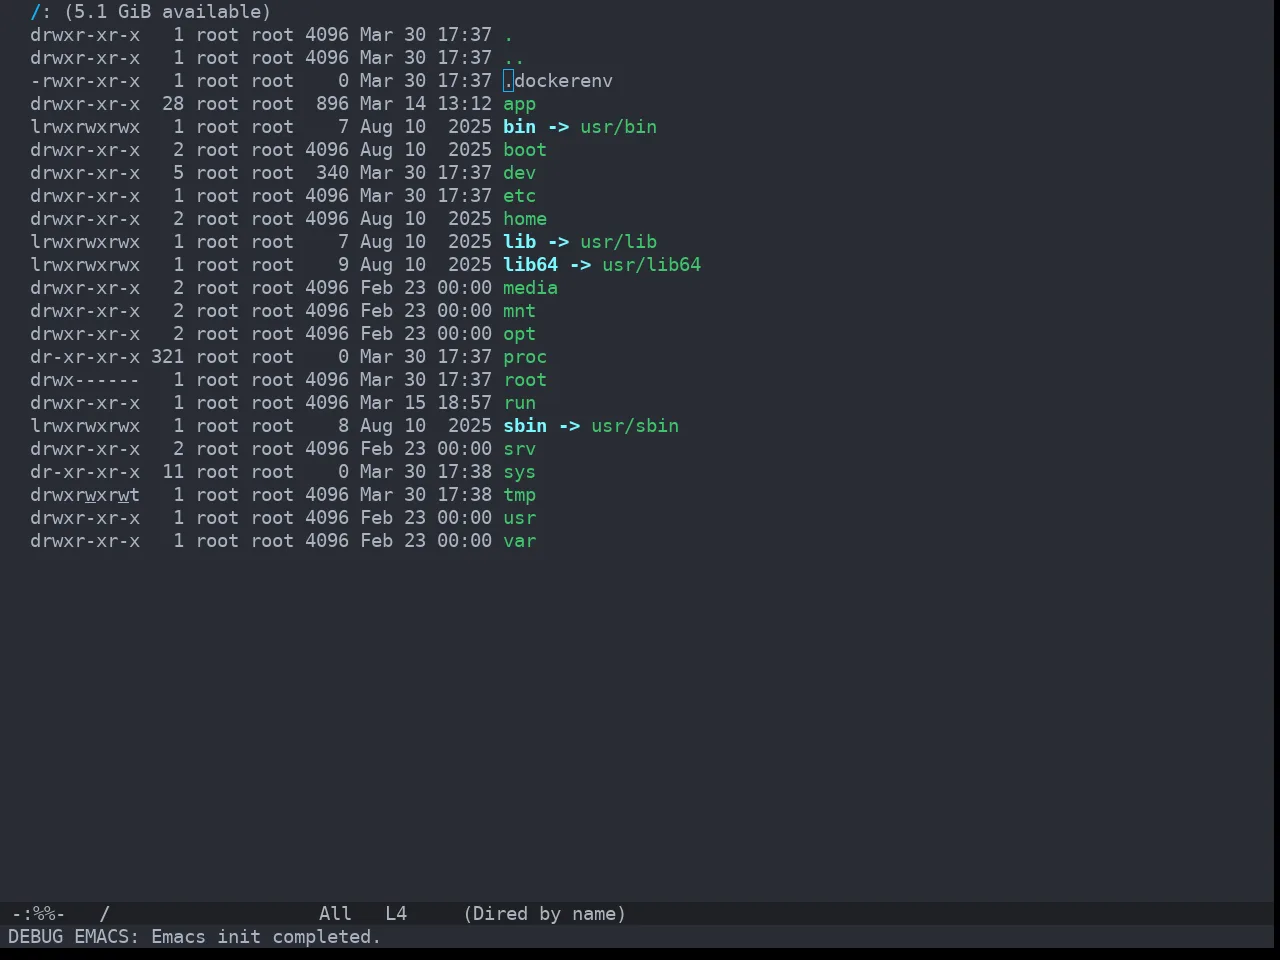Click link count 321 on proc row

[167, 357]
